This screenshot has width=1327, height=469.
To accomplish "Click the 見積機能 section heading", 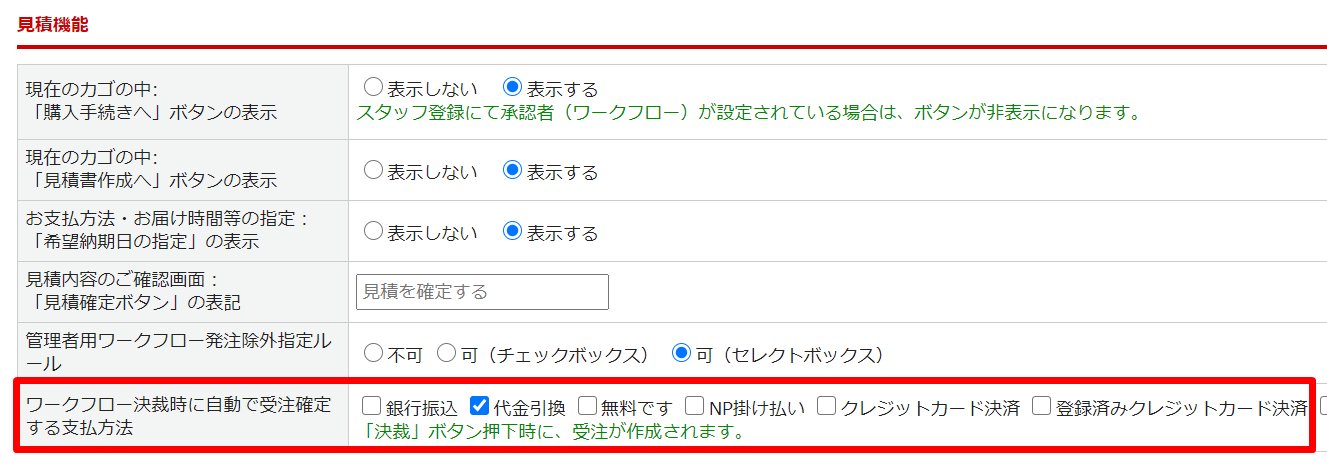I will click(53, 24).
